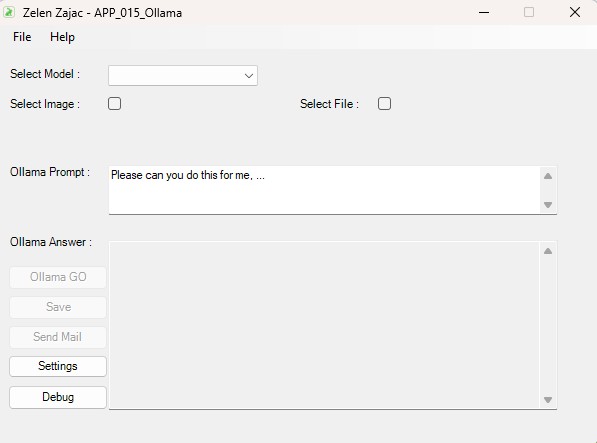Image resolution: width=597 pixels, height=443 pixels.
Task: Open the File menu
Action: [x=22, y=37]
